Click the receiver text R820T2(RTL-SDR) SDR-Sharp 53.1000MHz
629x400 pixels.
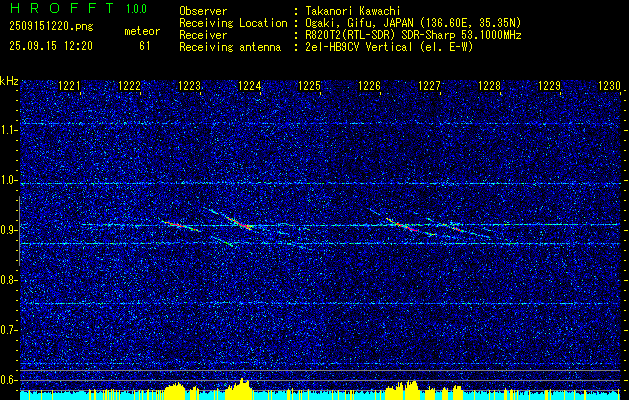(413, 35)
